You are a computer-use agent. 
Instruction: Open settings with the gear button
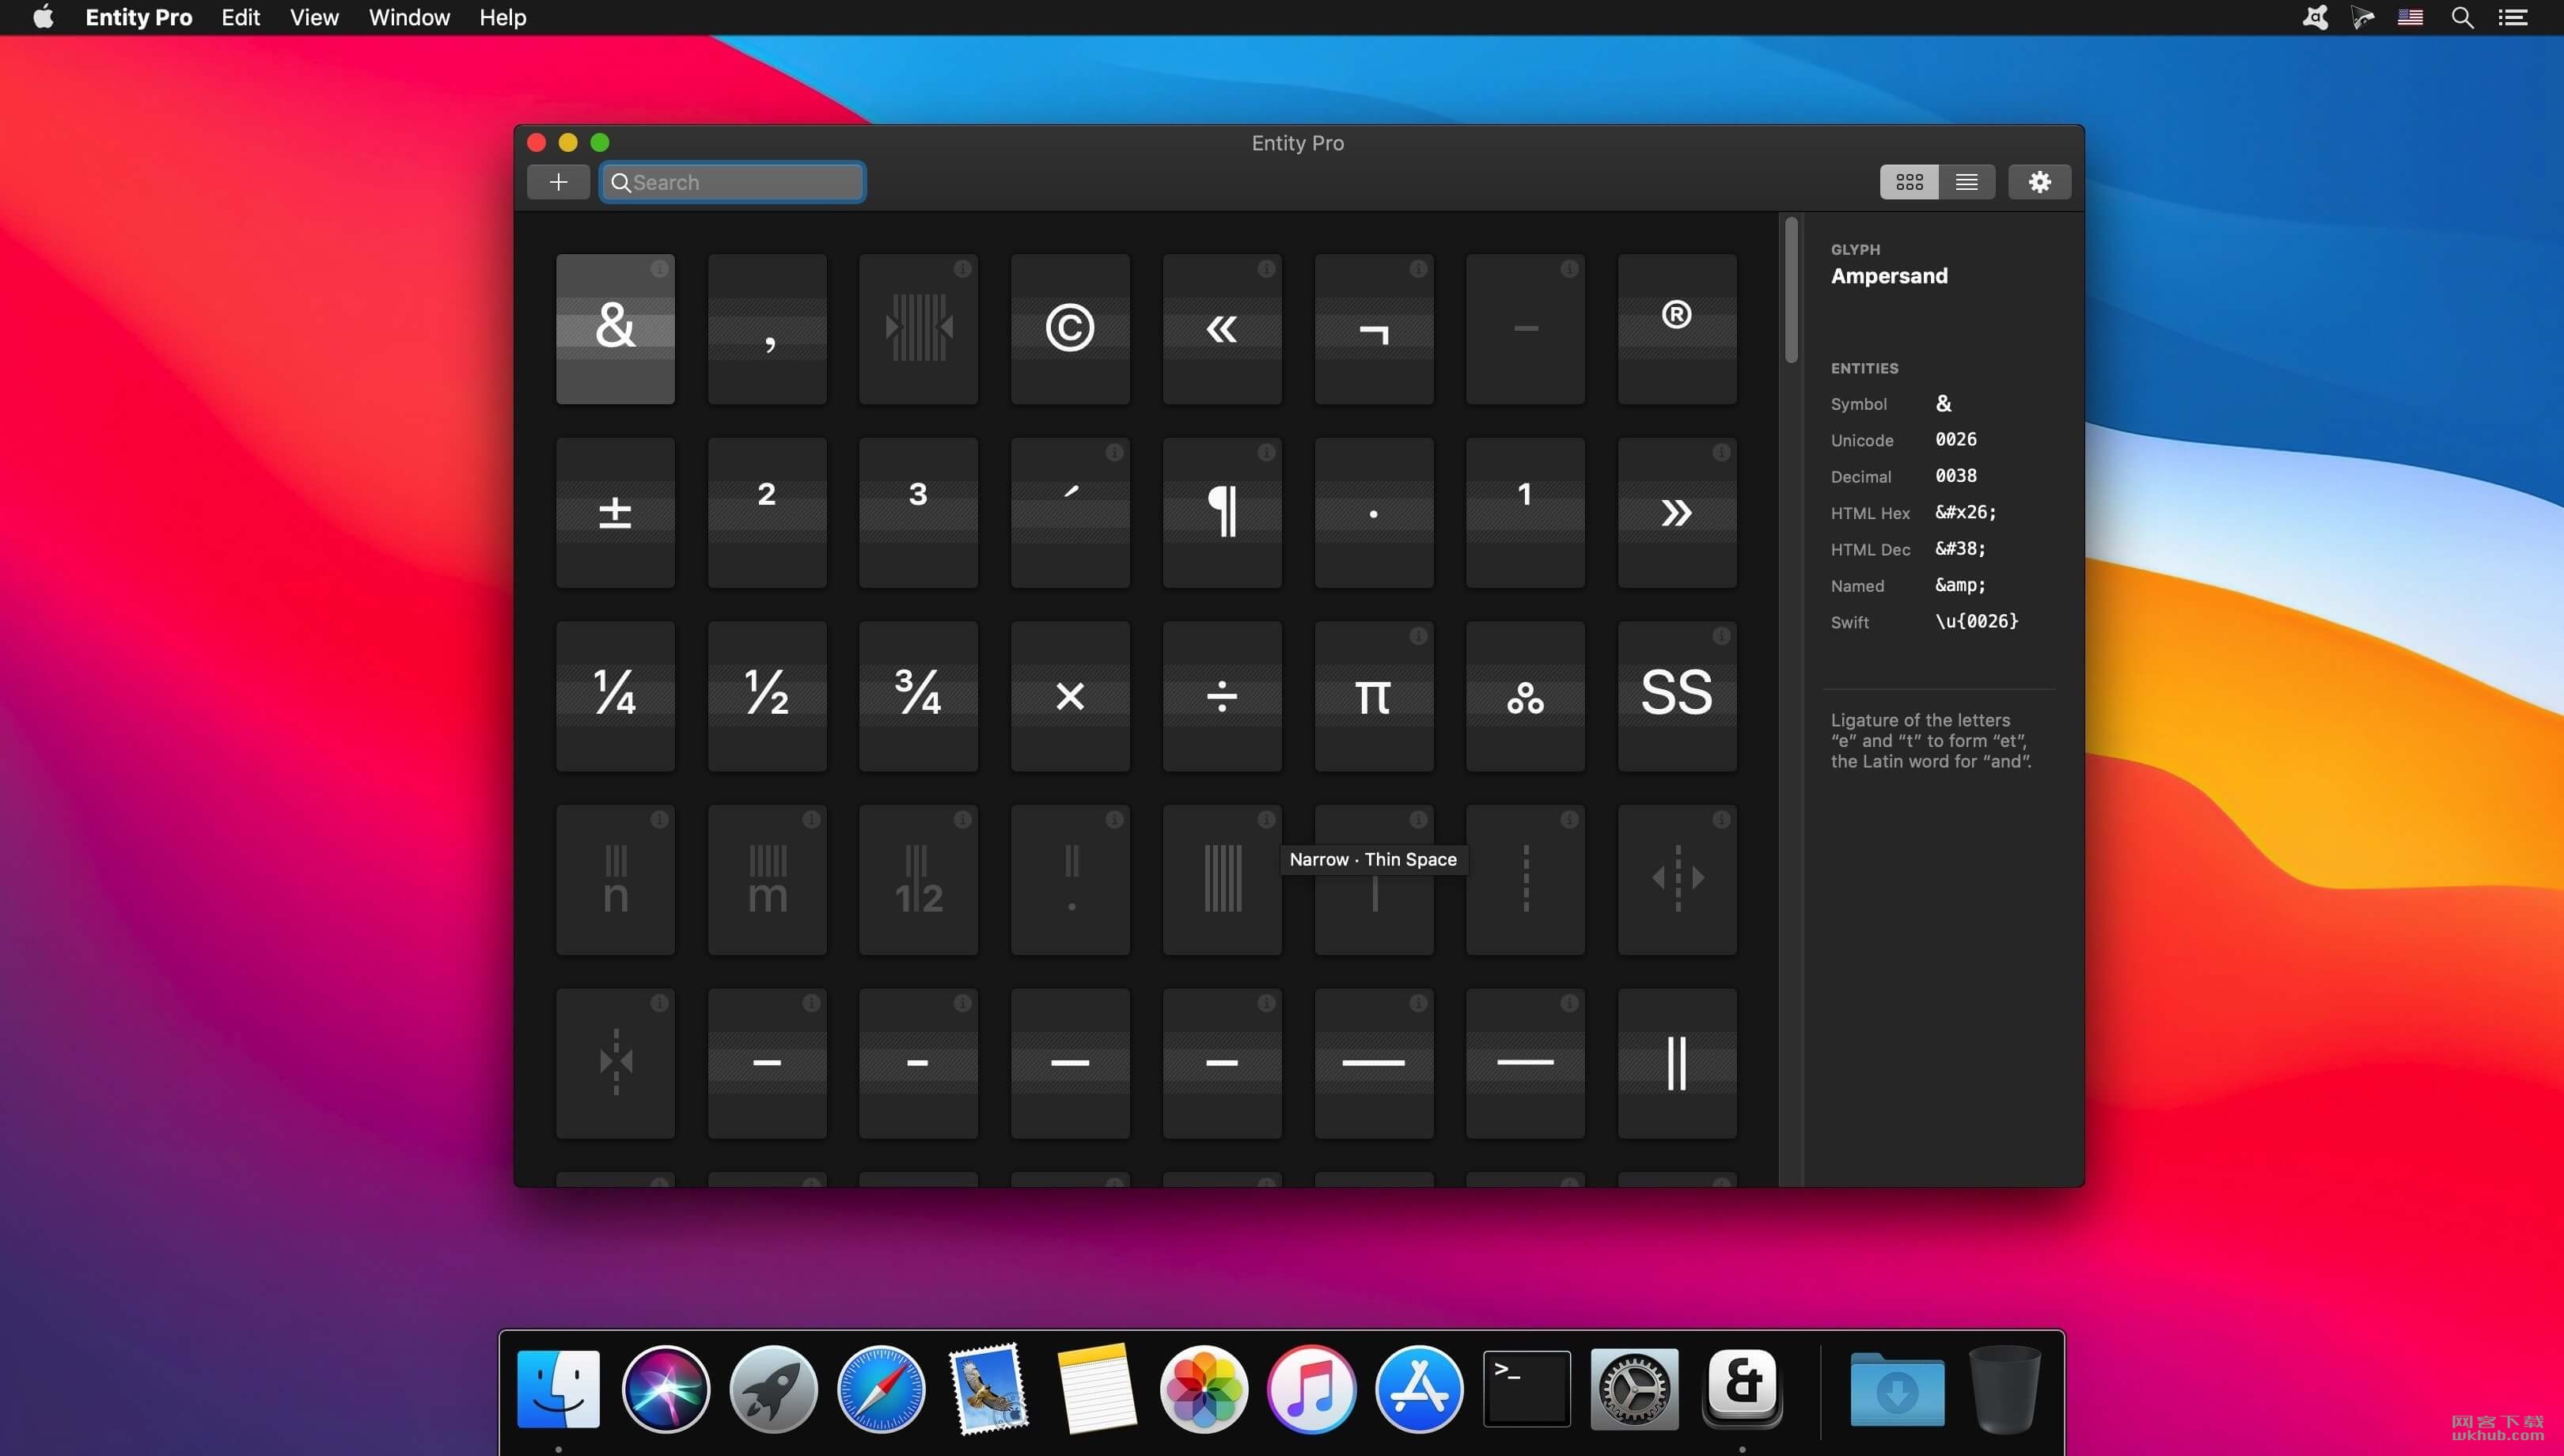click(x=2039, y=182)
